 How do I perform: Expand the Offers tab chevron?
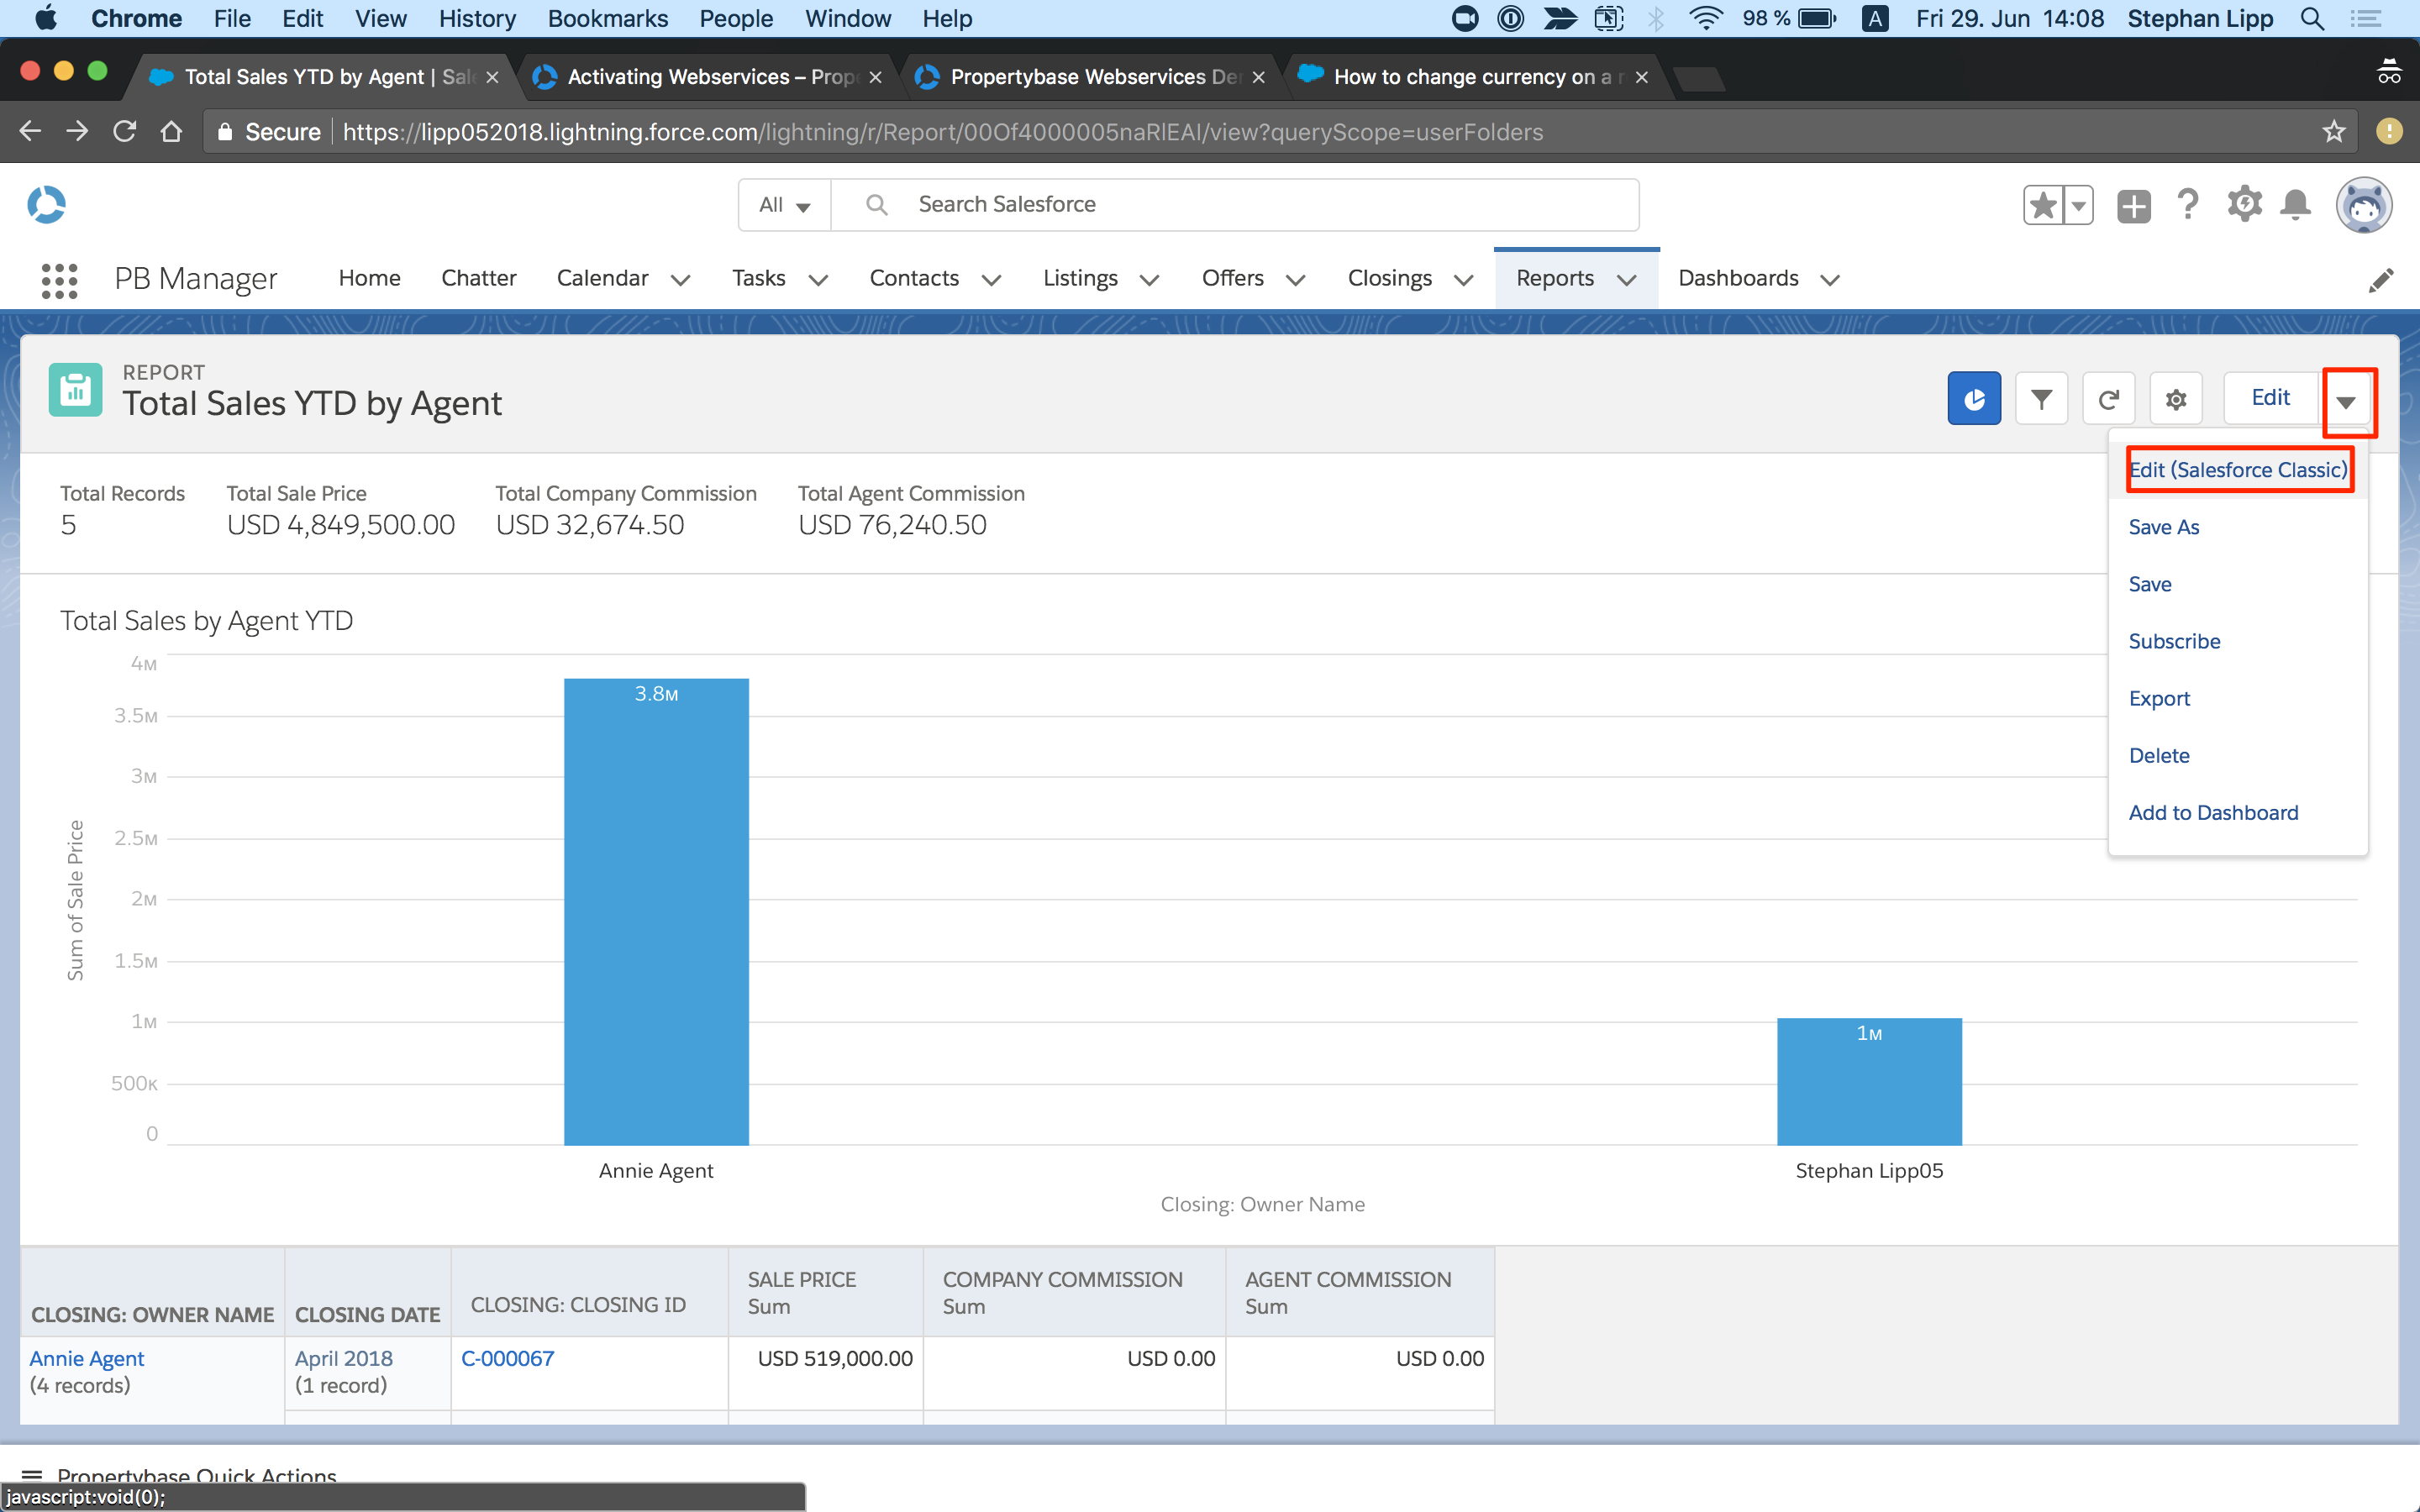coord(1295,280)
